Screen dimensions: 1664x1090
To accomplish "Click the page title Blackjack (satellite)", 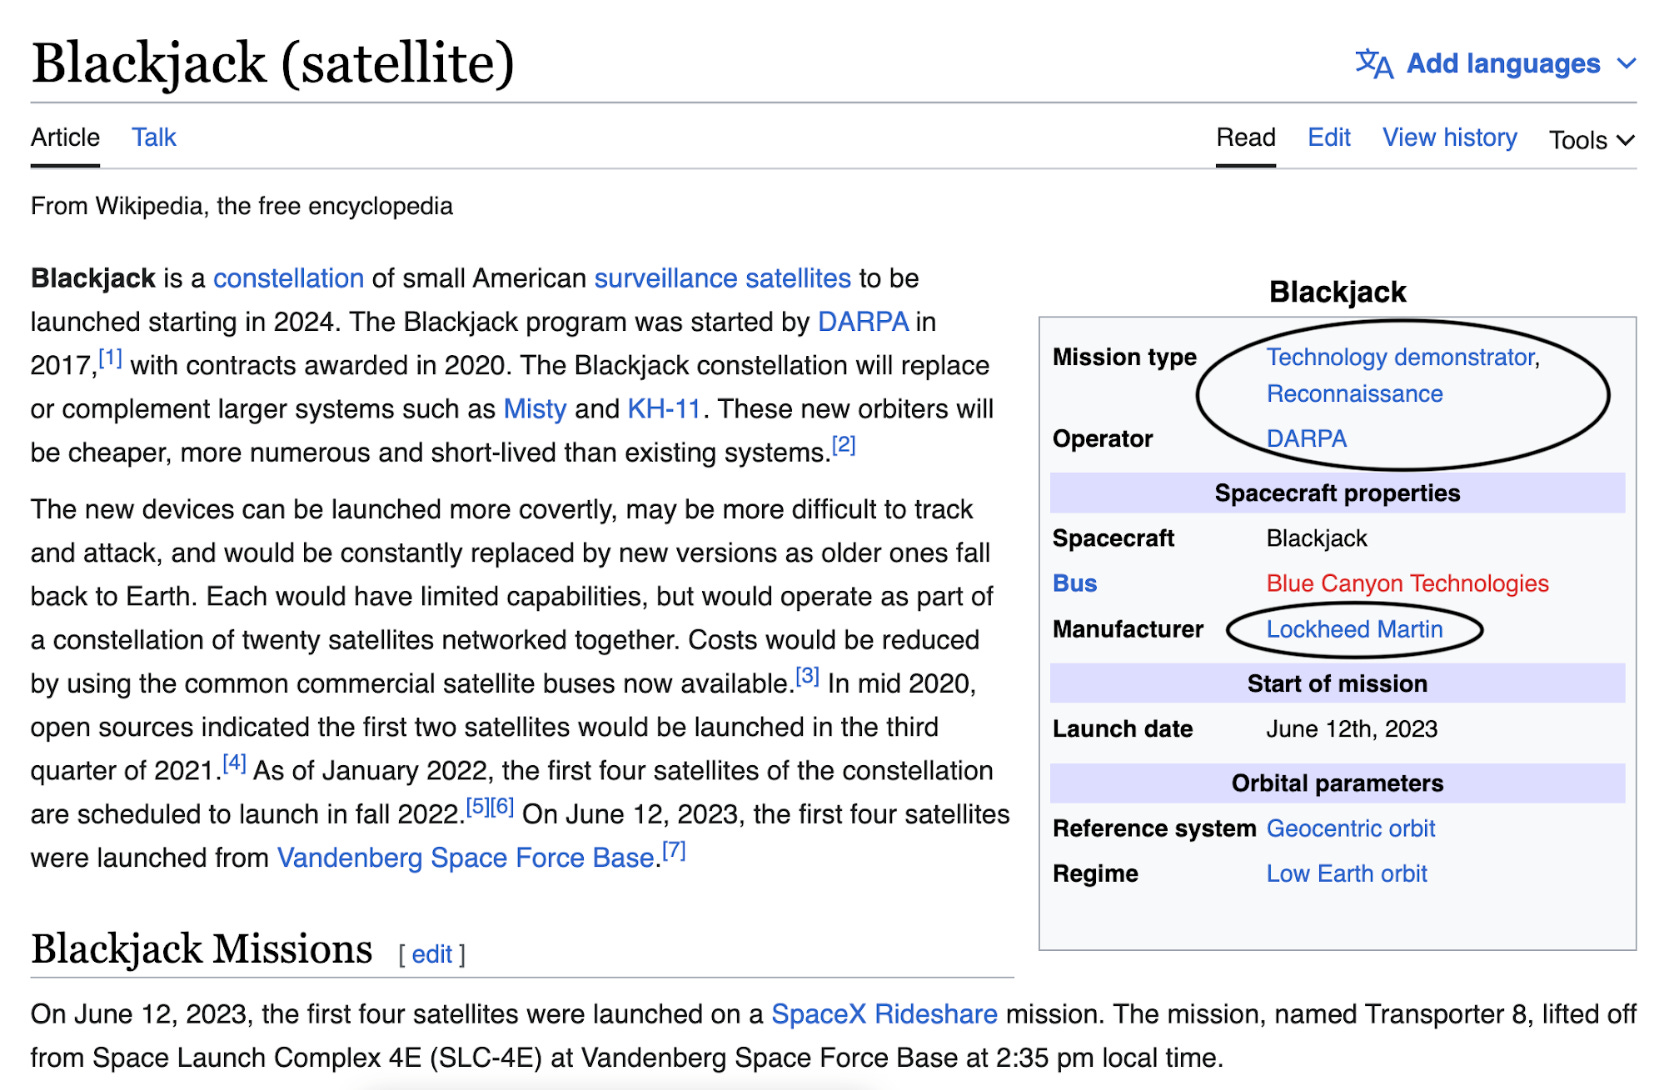I will tap(273, 62).
